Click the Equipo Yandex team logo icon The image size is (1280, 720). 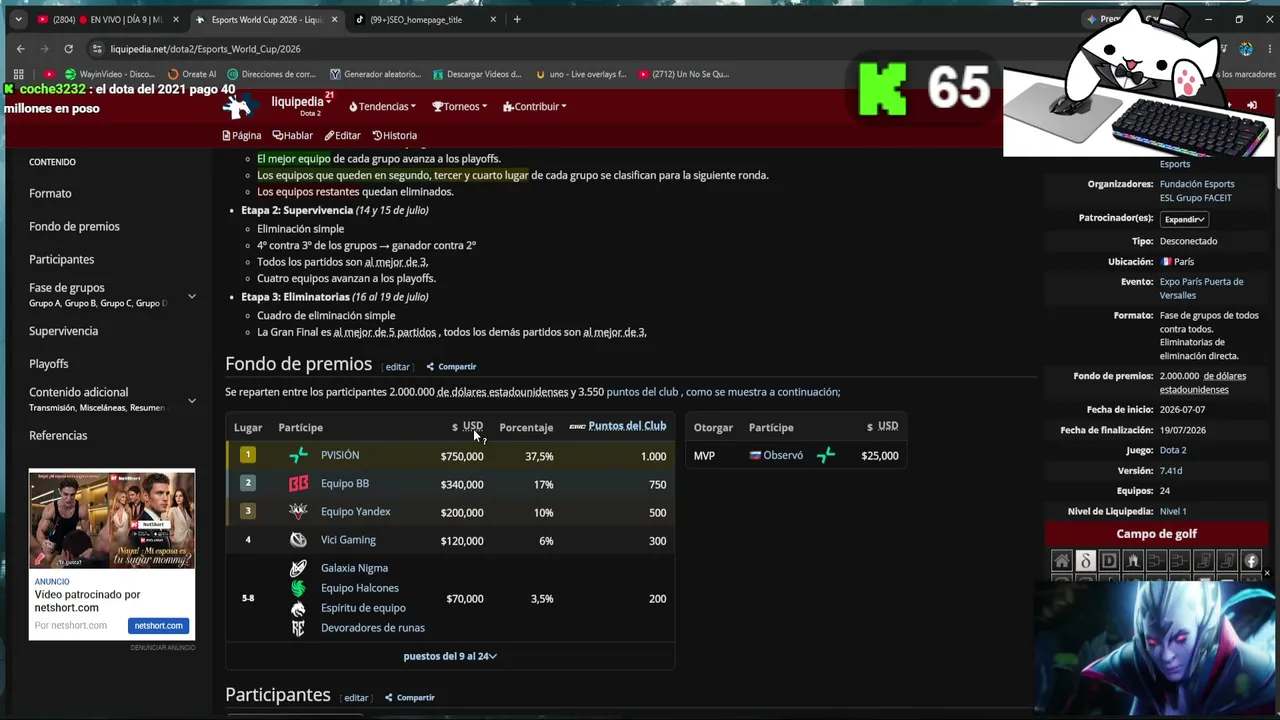pos(298,512)
